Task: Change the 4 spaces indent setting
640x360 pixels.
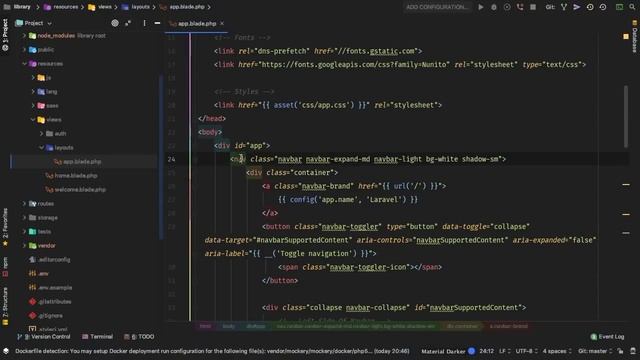Action: (x=557, y=351)
